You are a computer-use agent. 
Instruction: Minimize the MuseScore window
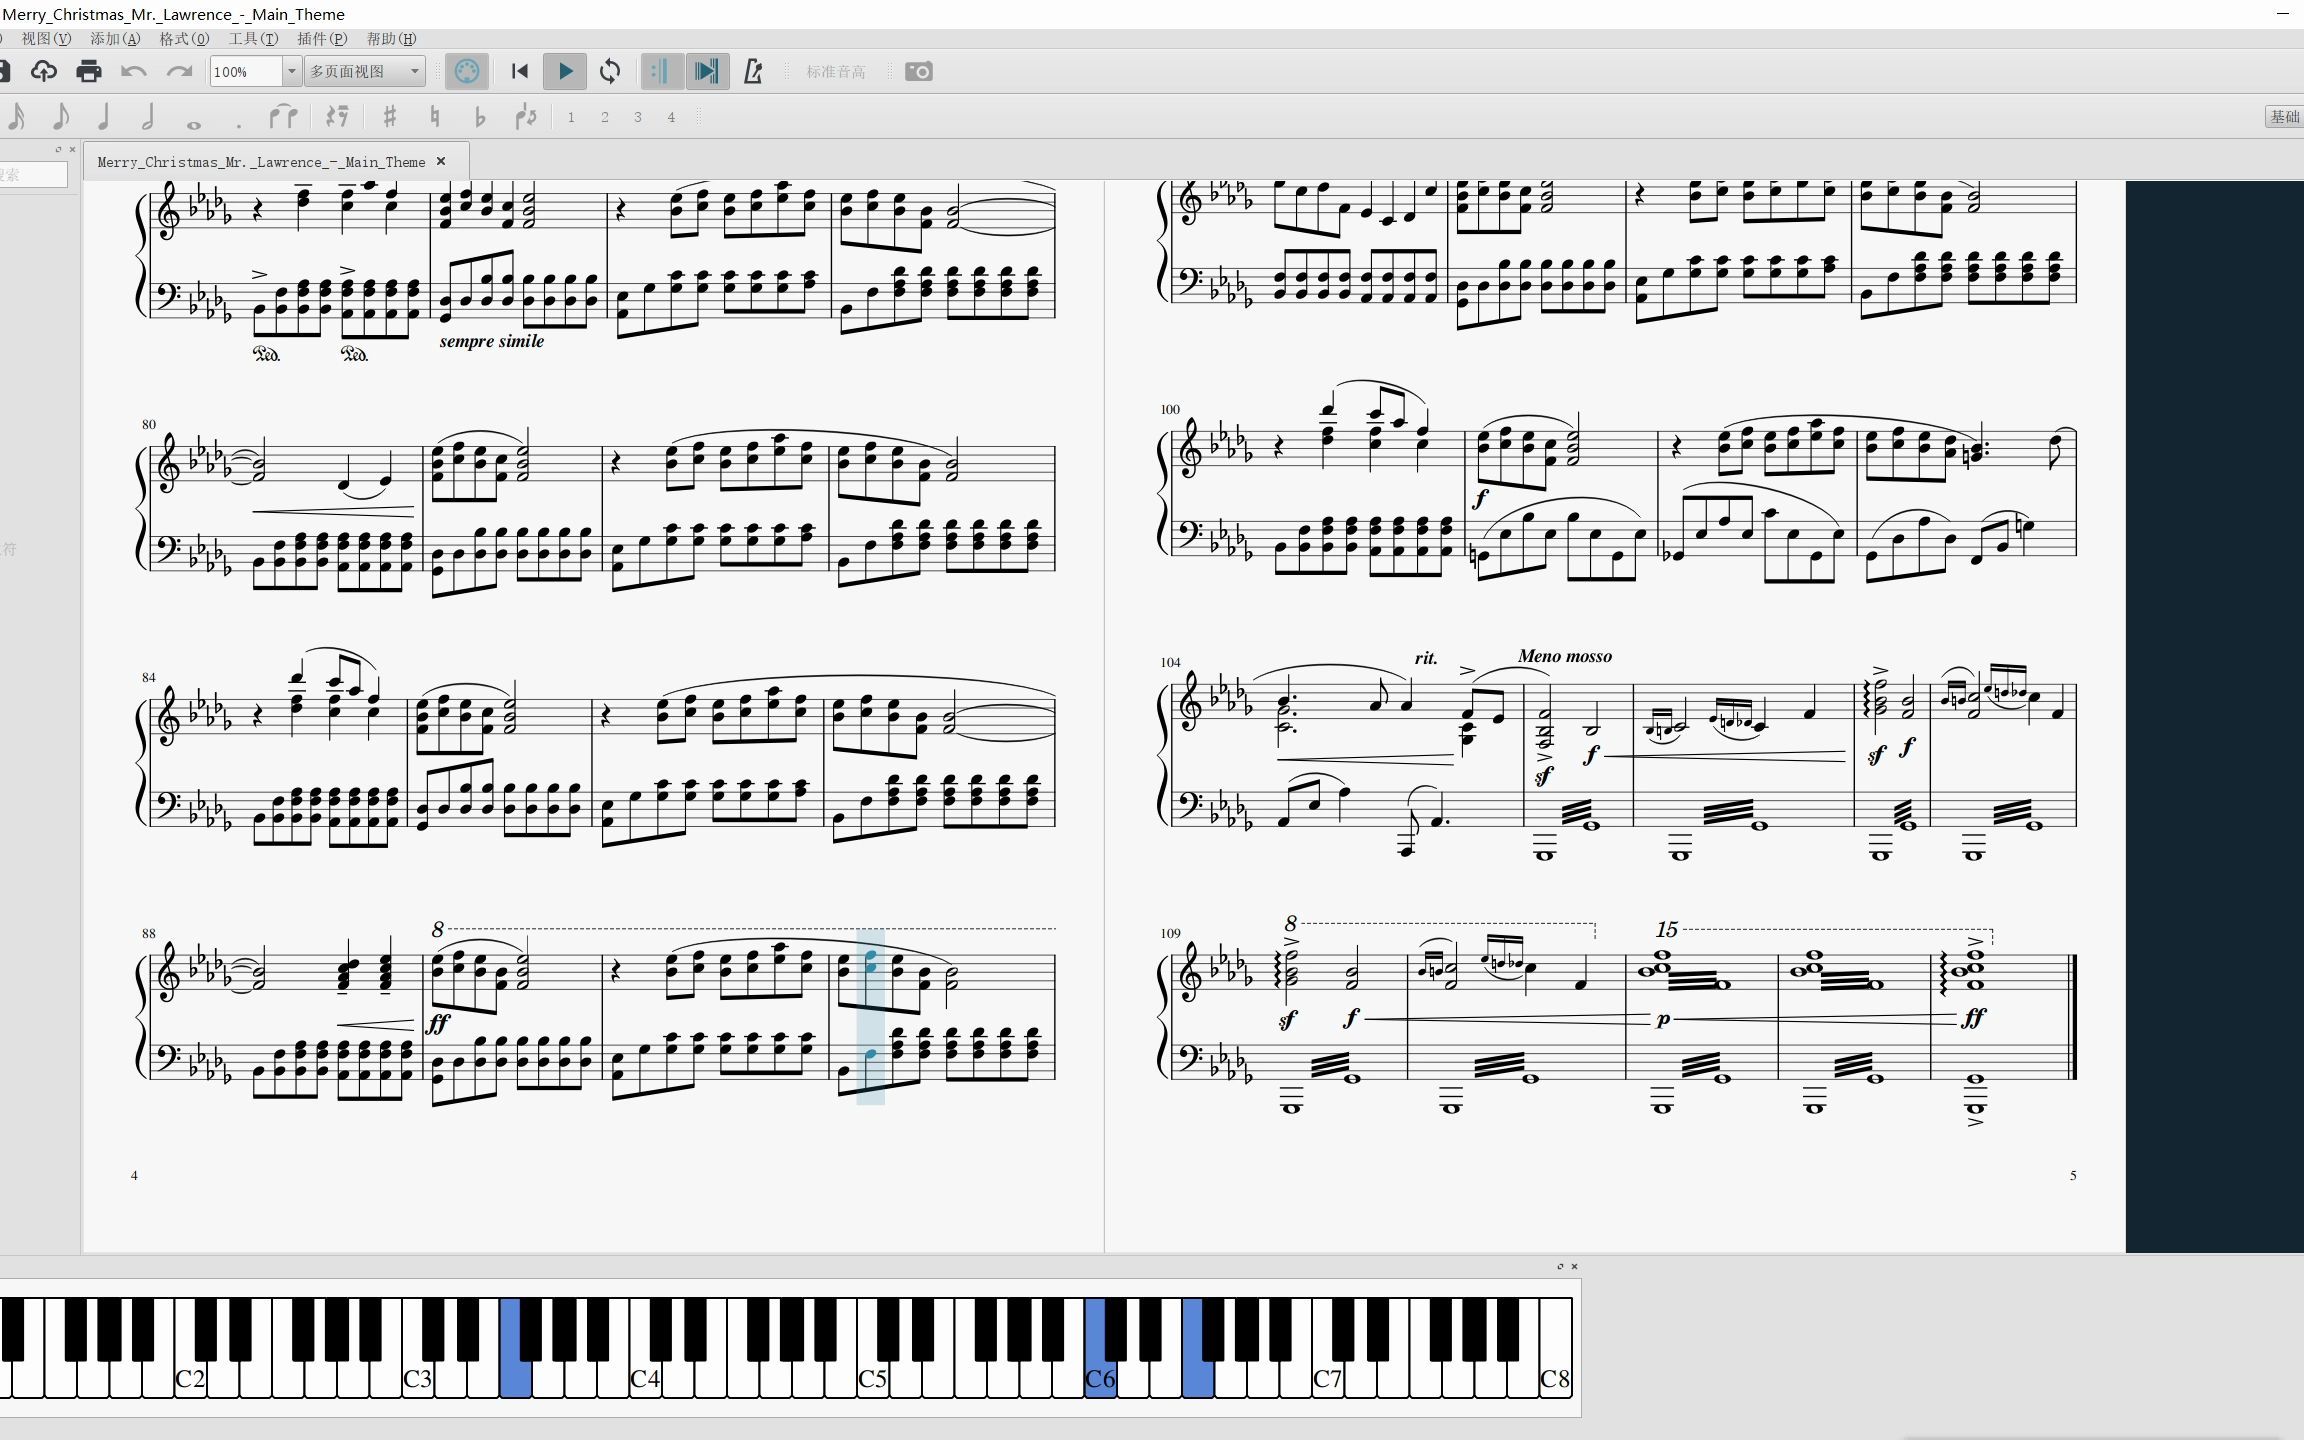(x=2283, y=13)
